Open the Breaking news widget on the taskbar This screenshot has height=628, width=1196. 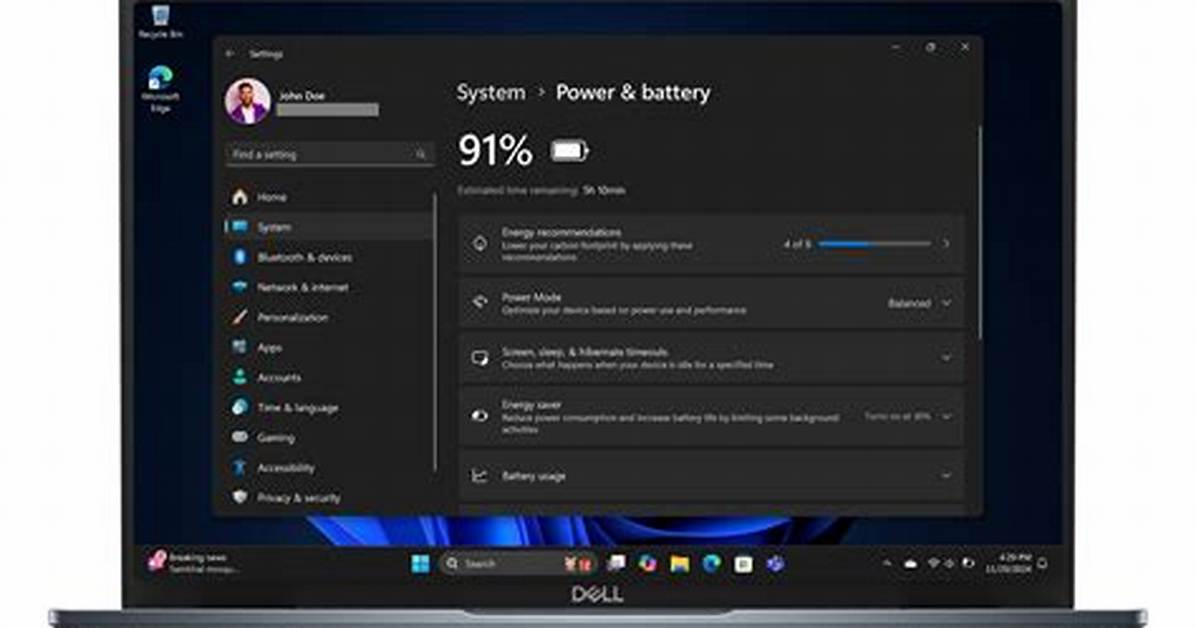point(192,563)
